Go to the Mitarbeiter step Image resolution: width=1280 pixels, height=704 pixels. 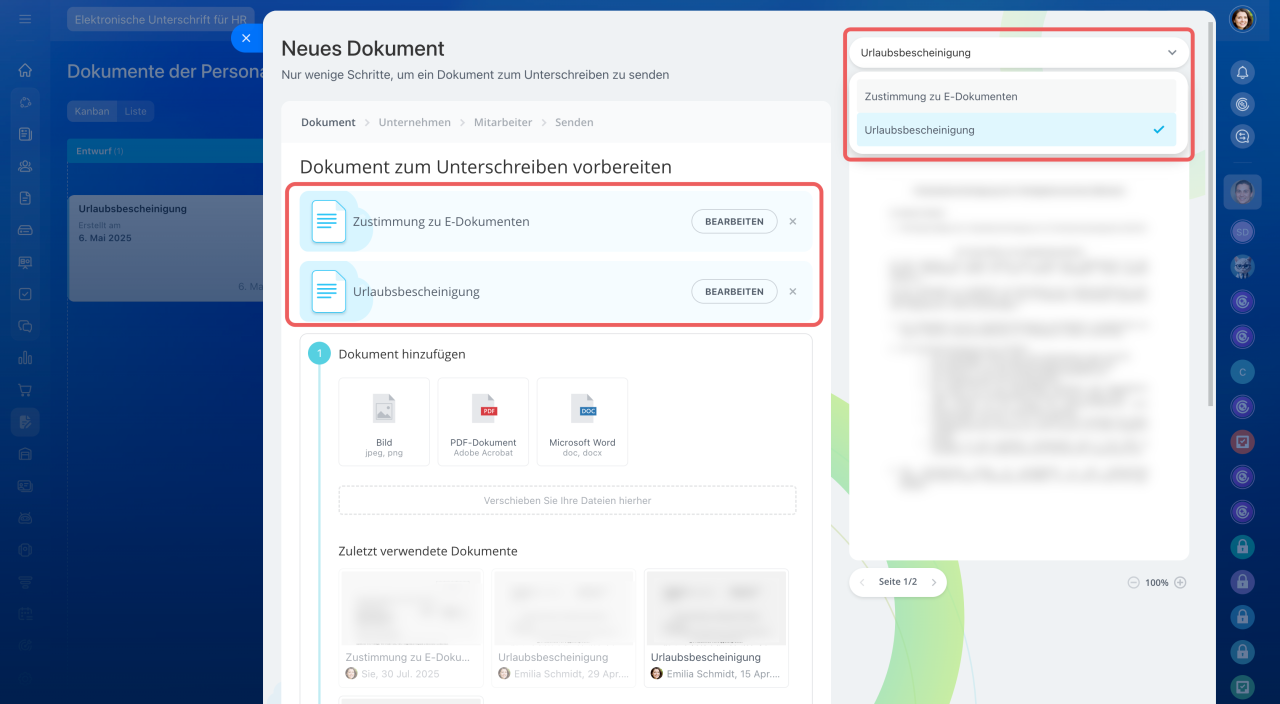click(x=503, y=122)
